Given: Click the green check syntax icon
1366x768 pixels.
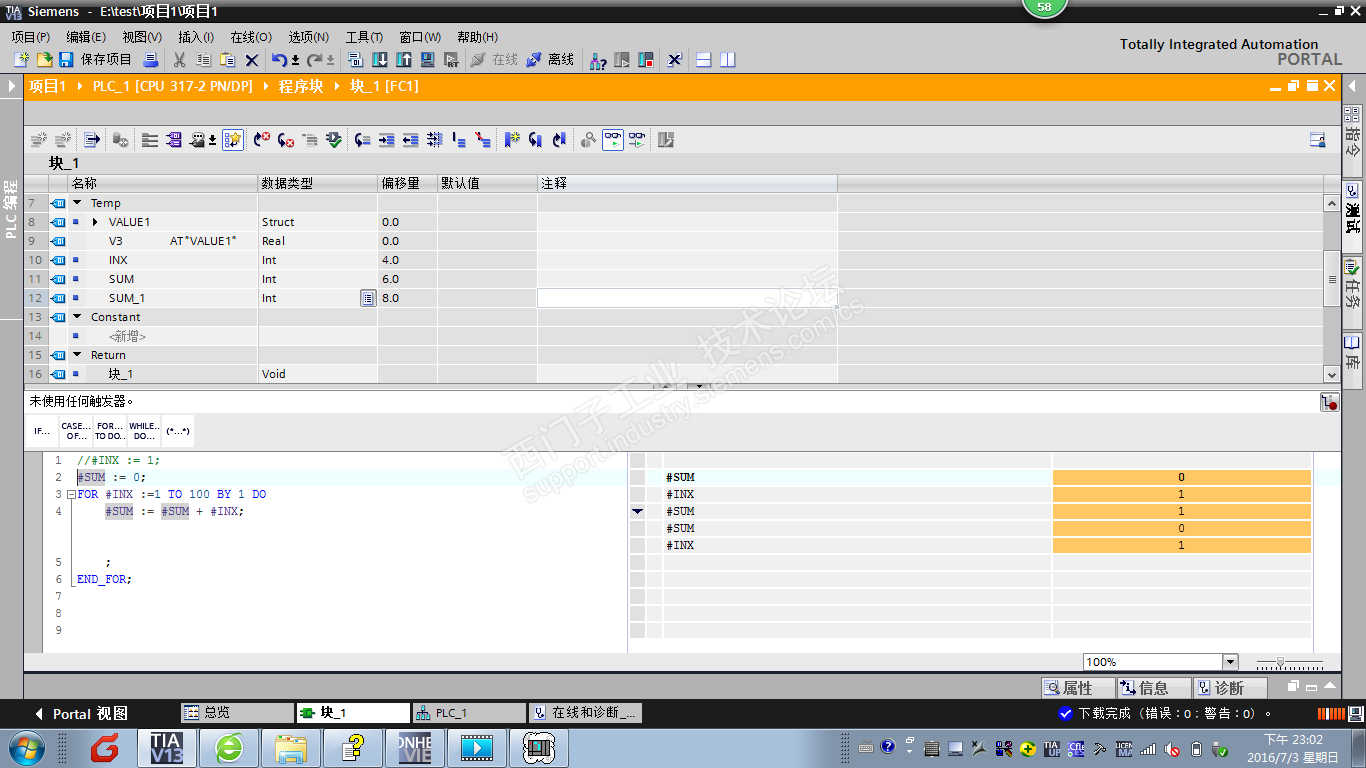Looking at the screenshot, I should tap(334, 140).
